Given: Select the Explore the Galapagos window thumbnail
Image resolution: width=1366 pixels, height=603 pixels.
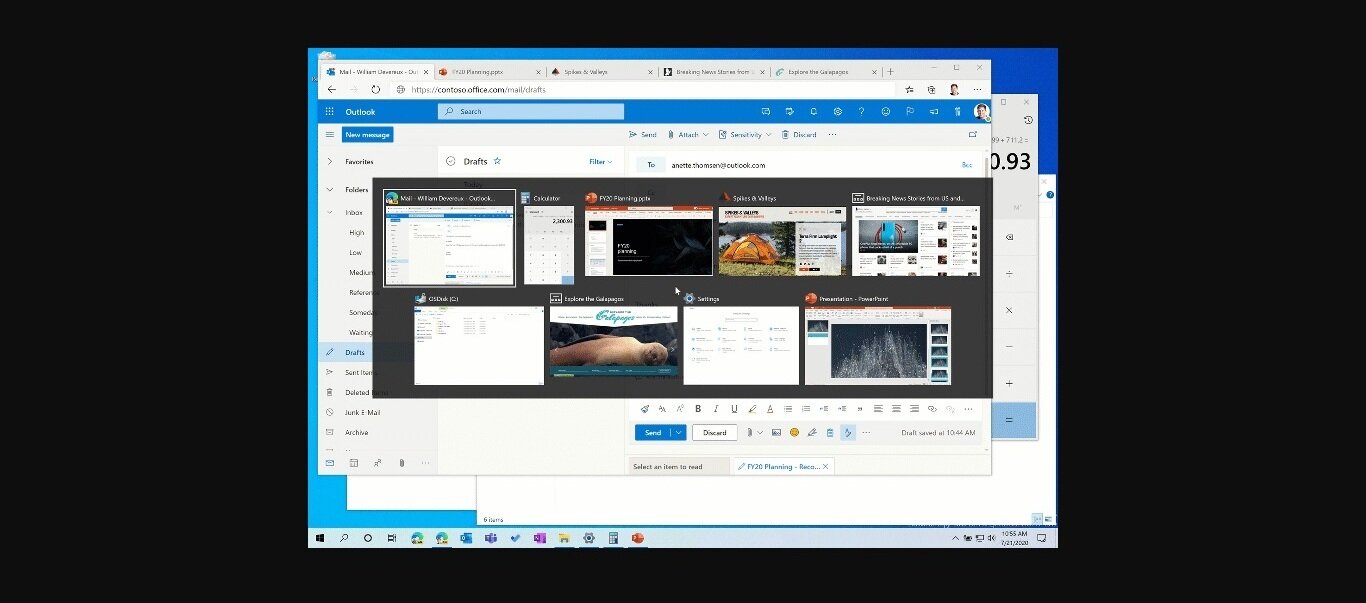Looking at the screenshot, I should 613,344.
